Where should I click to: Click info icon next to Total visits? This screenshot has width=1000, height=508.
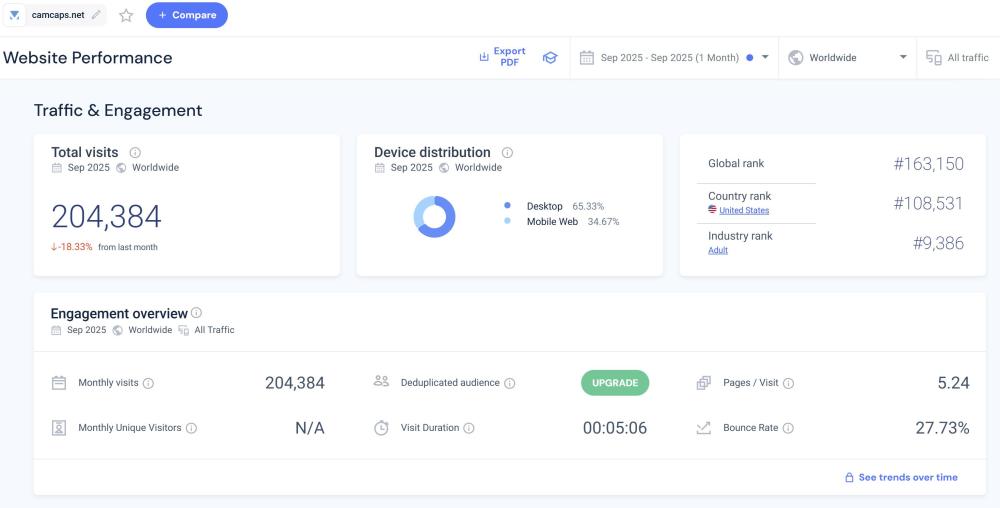pos(135,153)
